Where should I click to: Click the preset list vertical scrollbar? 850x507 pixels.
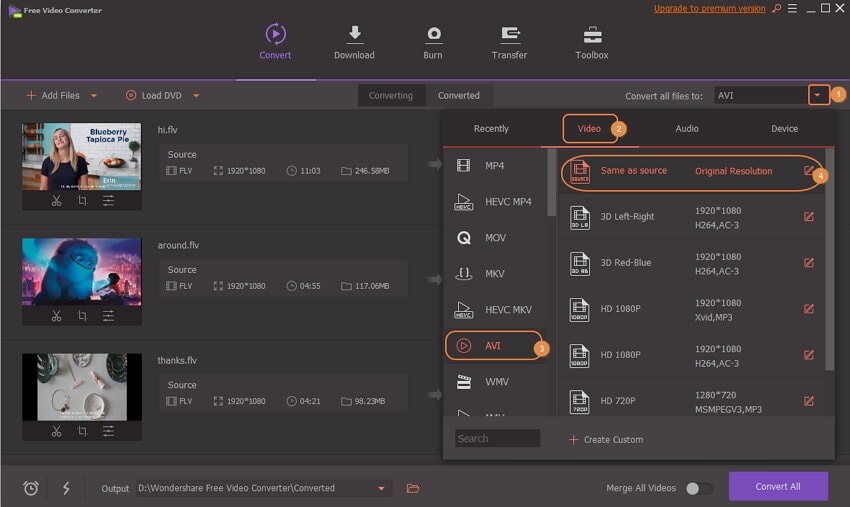(x=829, y=260)
